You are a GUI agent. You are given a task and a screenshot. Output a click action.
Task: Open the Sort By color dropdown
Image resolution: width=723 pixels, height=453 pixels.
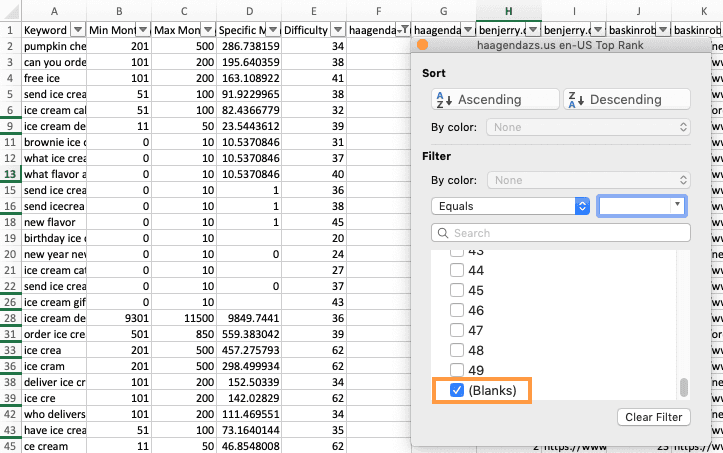click(588, 127)
